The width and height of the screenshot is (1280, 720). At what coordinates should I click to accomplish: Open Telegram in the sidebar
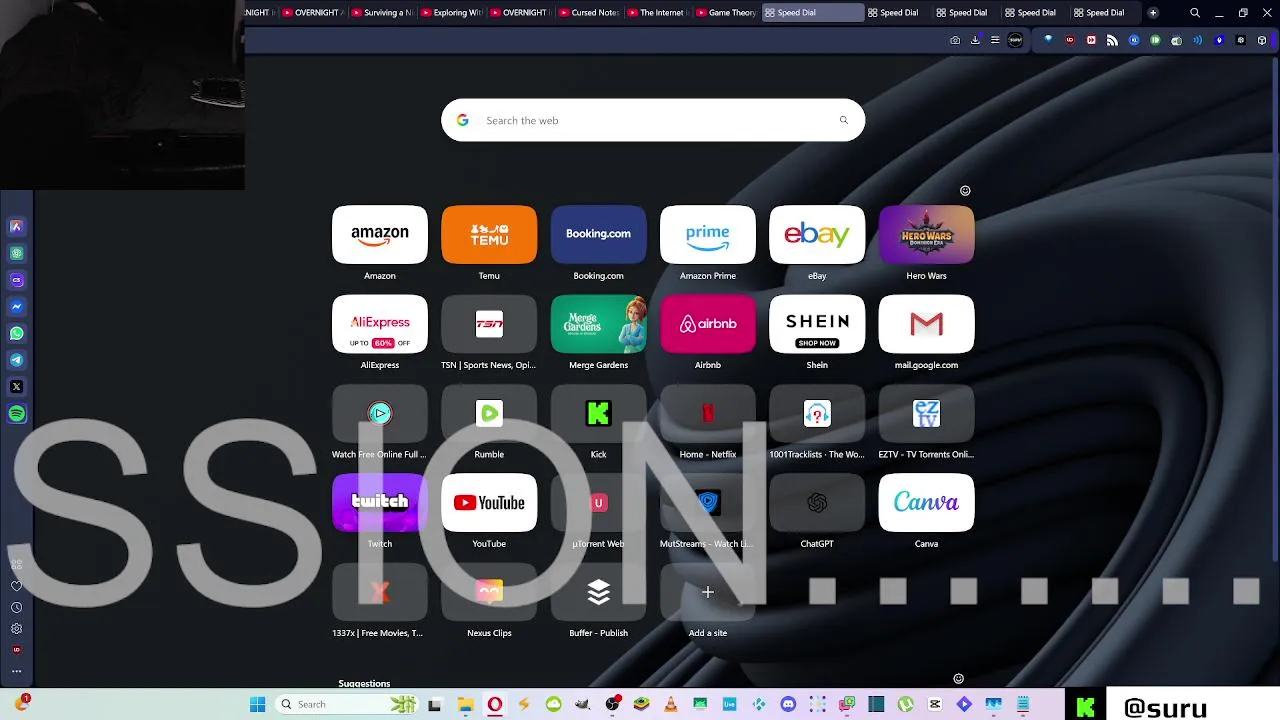tap(16, 360)
